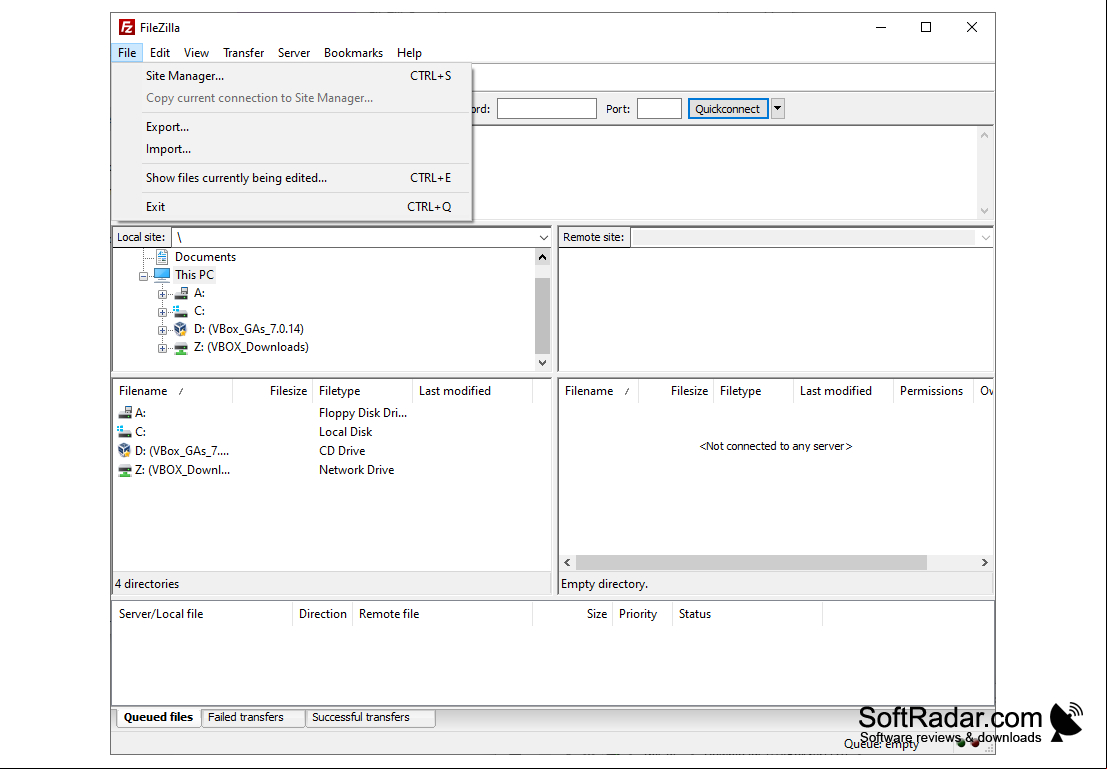The width and height of the screenshot is (1107, 769).
Task: Sort local files by Filetype column
Action: pyautogui.click(x=362, y=391)
